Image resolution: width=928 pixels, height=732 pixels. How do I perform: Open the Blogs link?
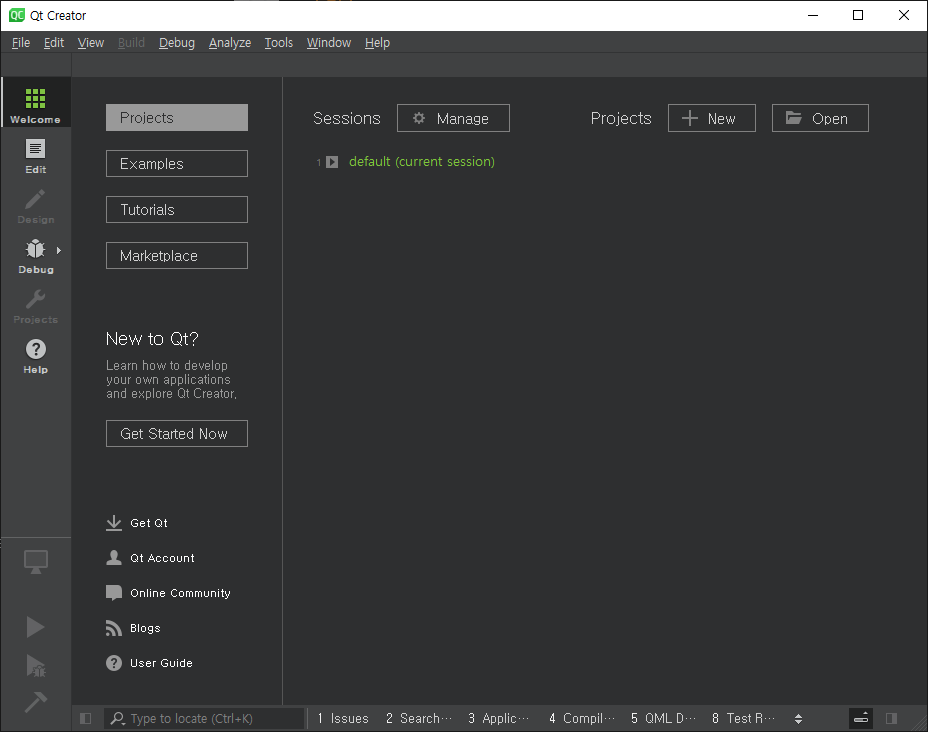point(133,628)
